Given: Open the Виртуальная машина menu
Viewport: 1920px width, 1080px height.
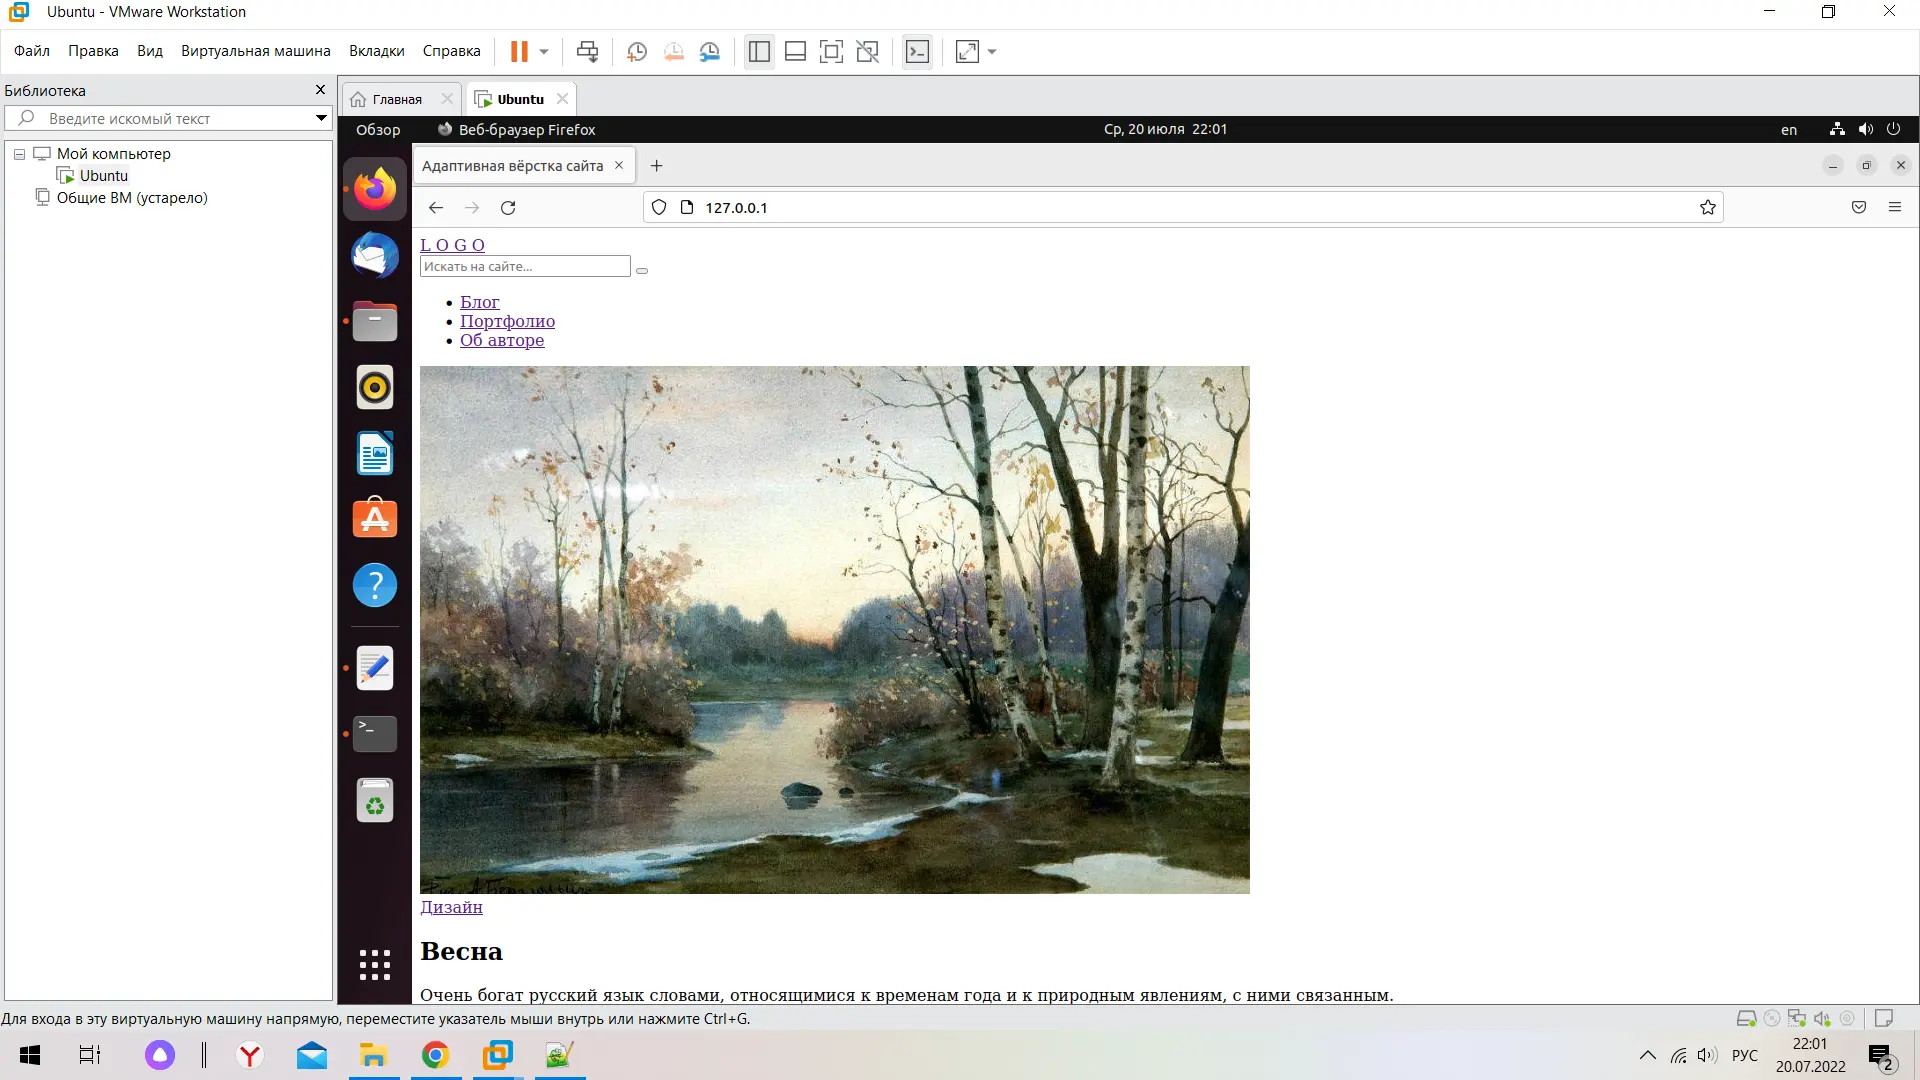Looking at the screenshot, I should [x=256, y=51].
